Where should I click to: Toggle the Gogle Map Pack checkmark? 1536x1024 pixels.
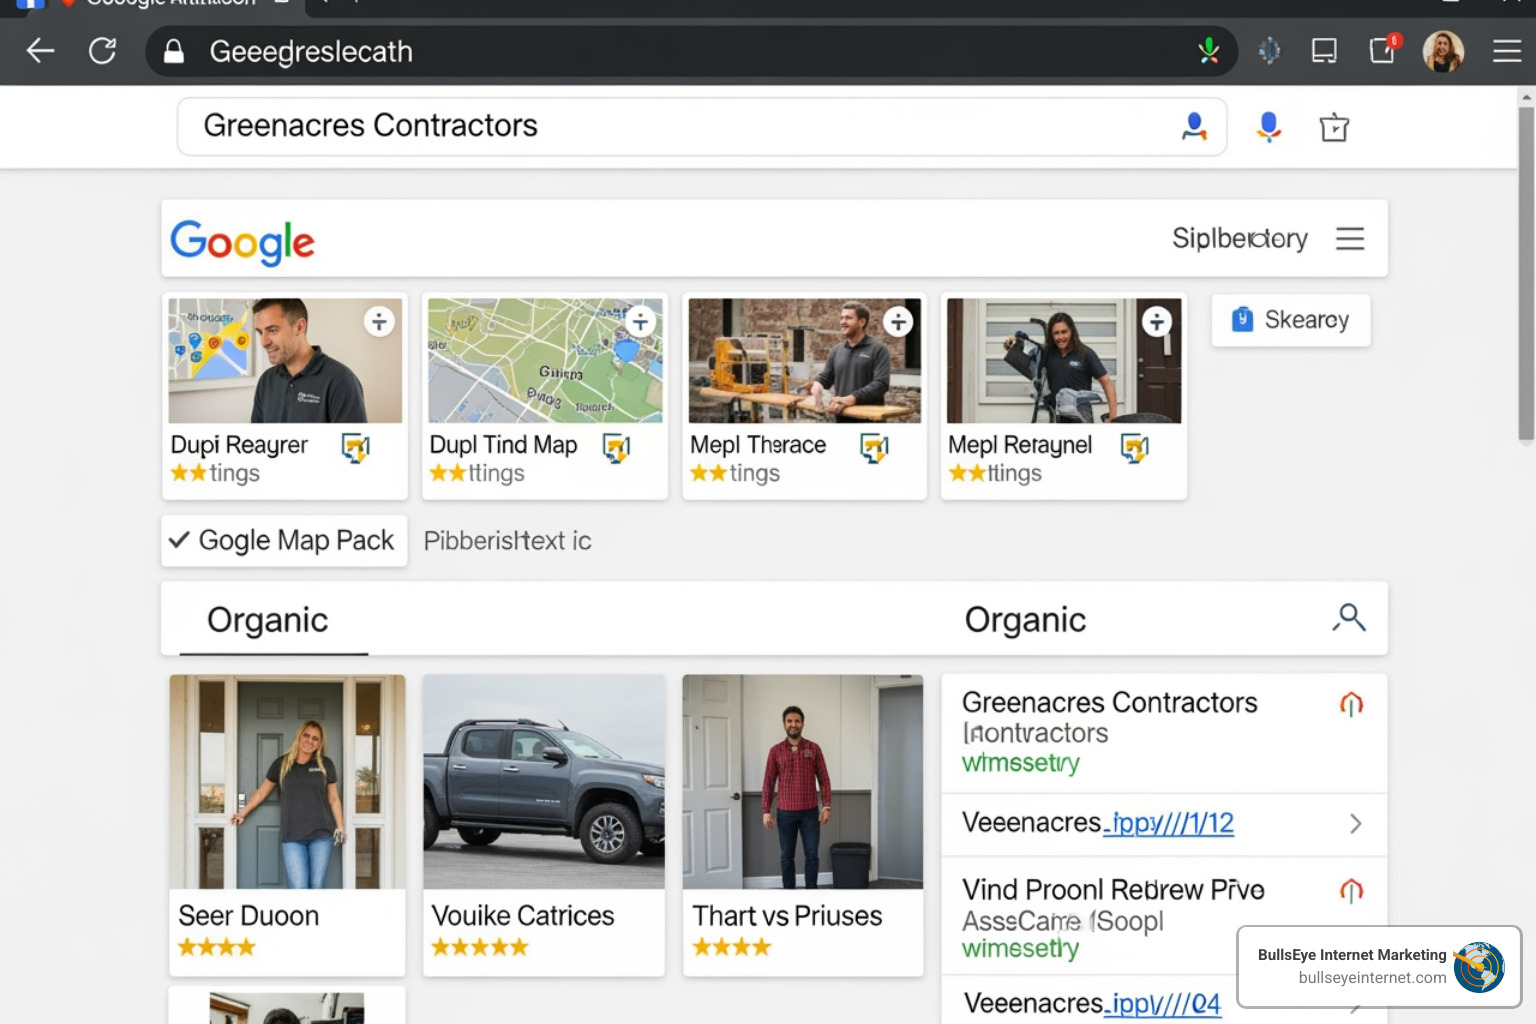(x=180, y=540)
